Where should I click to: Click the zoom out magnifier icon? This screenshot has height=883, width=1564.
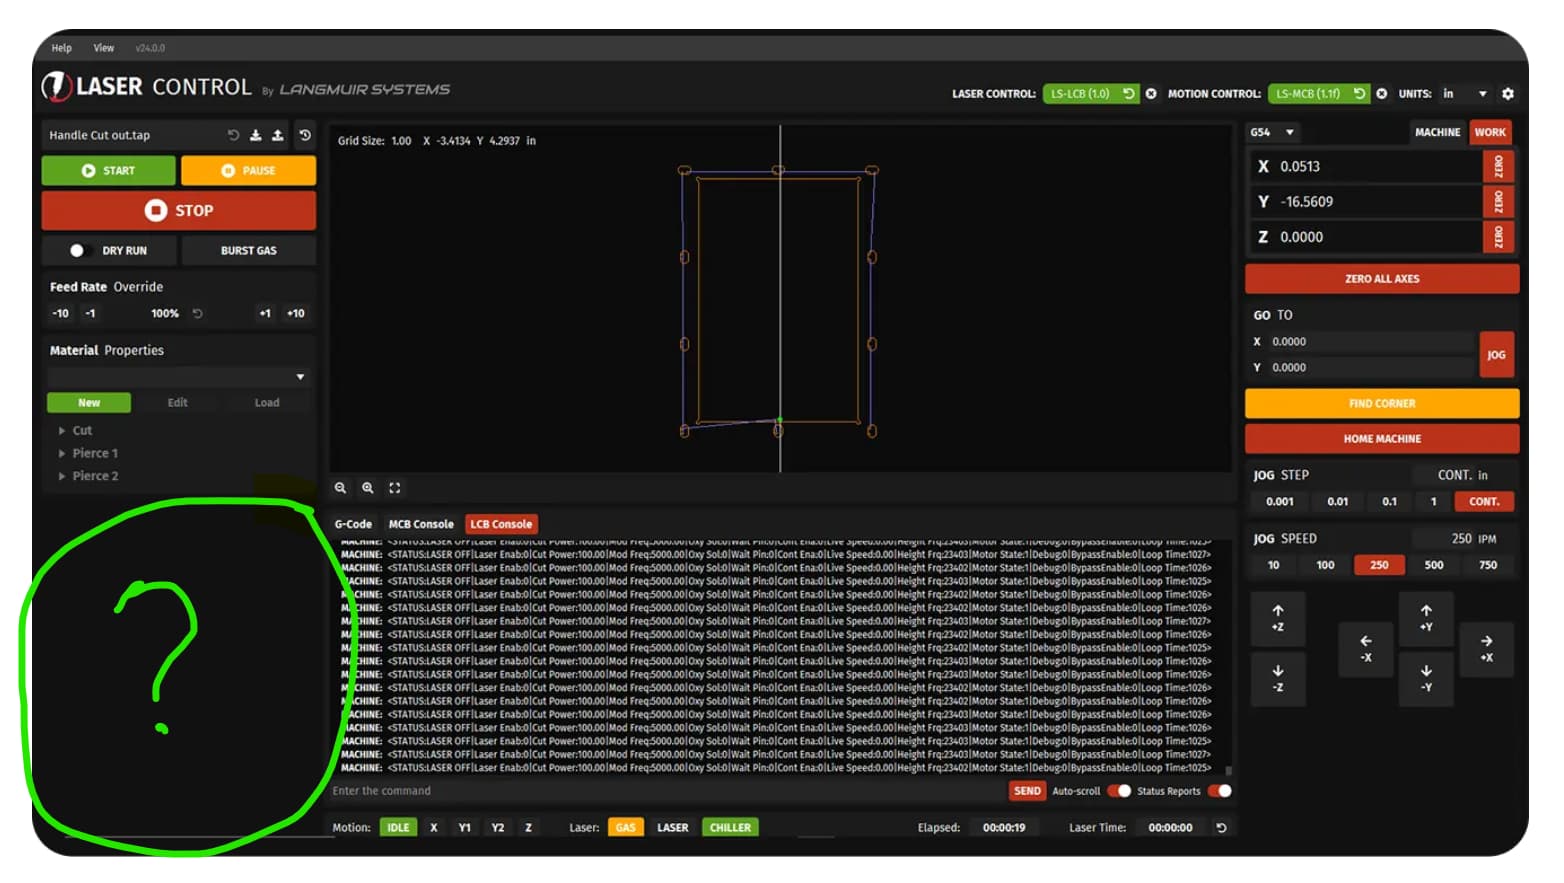tap(340, 488)
